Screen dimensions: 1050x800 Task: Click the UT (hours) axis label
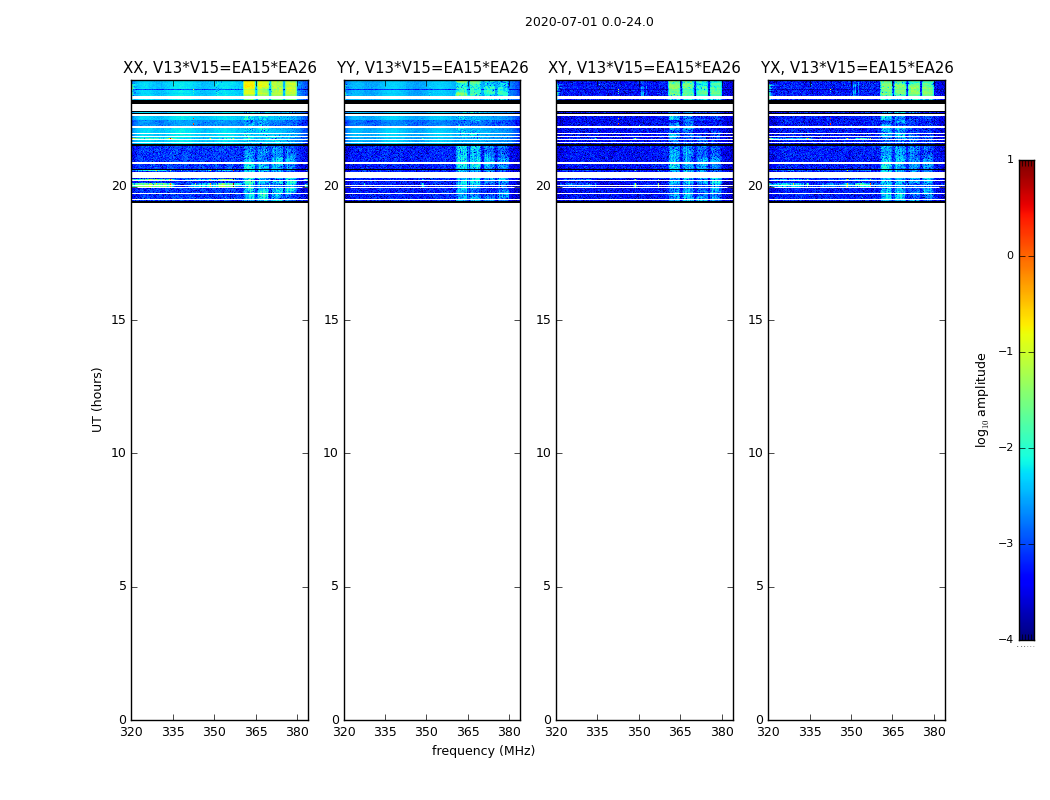click(98, 399)
